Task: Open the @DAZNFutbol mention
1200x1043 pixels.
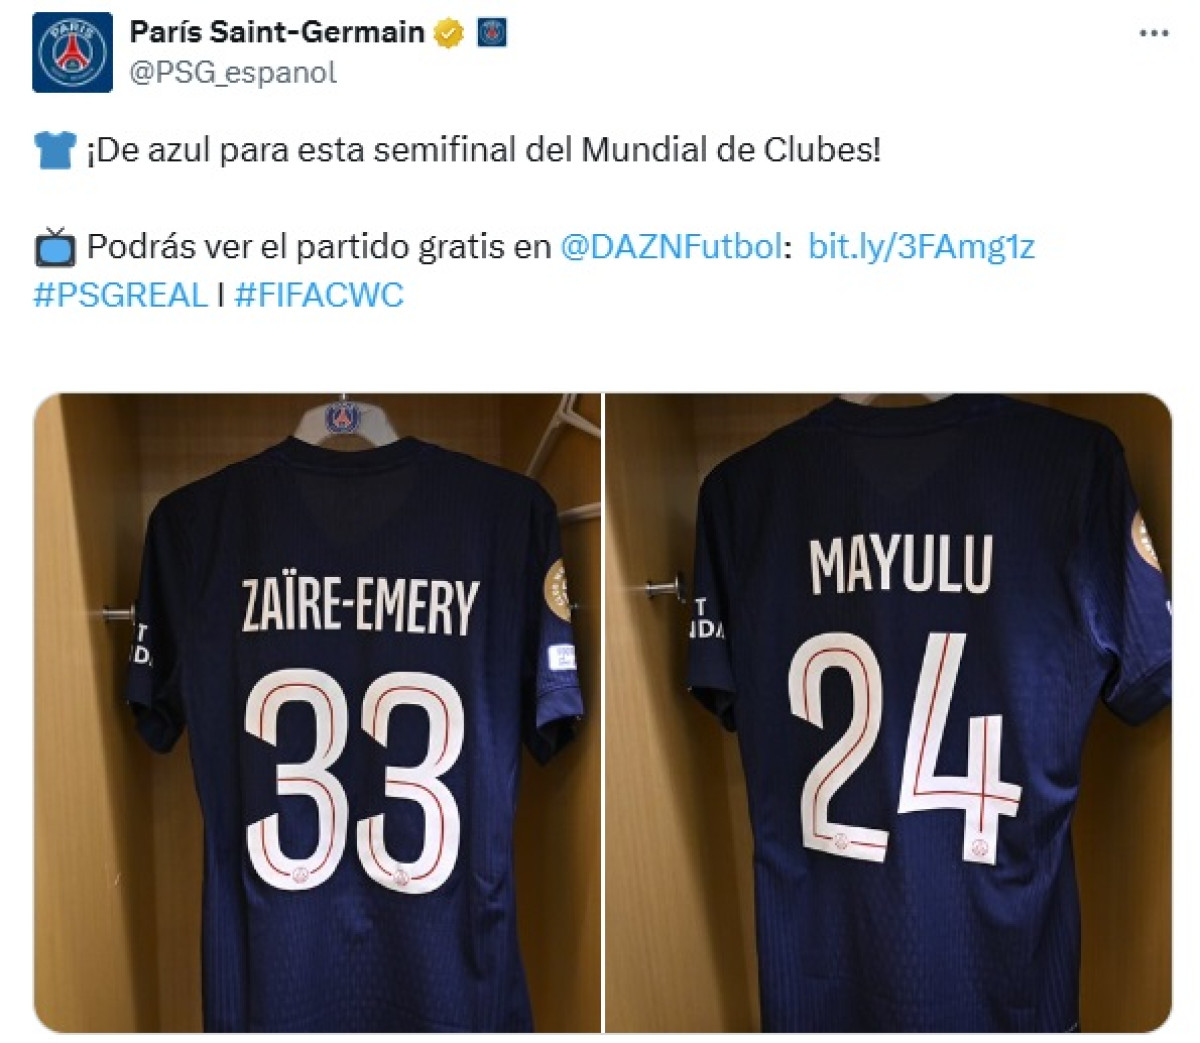Action: click(x=671, y=246)
